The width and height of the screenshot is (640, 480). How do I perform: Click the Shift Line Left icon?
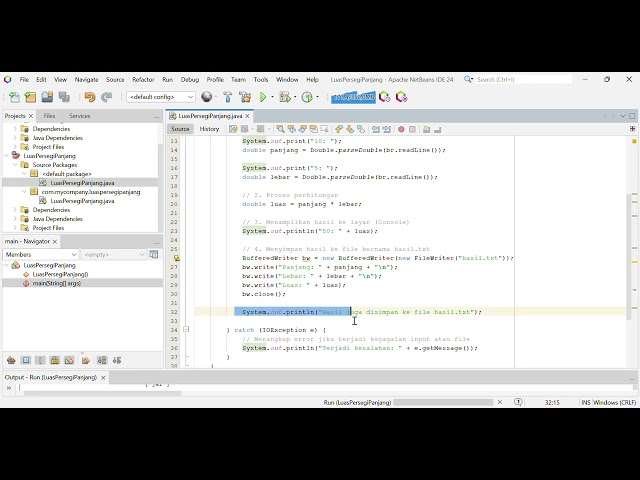376,129
